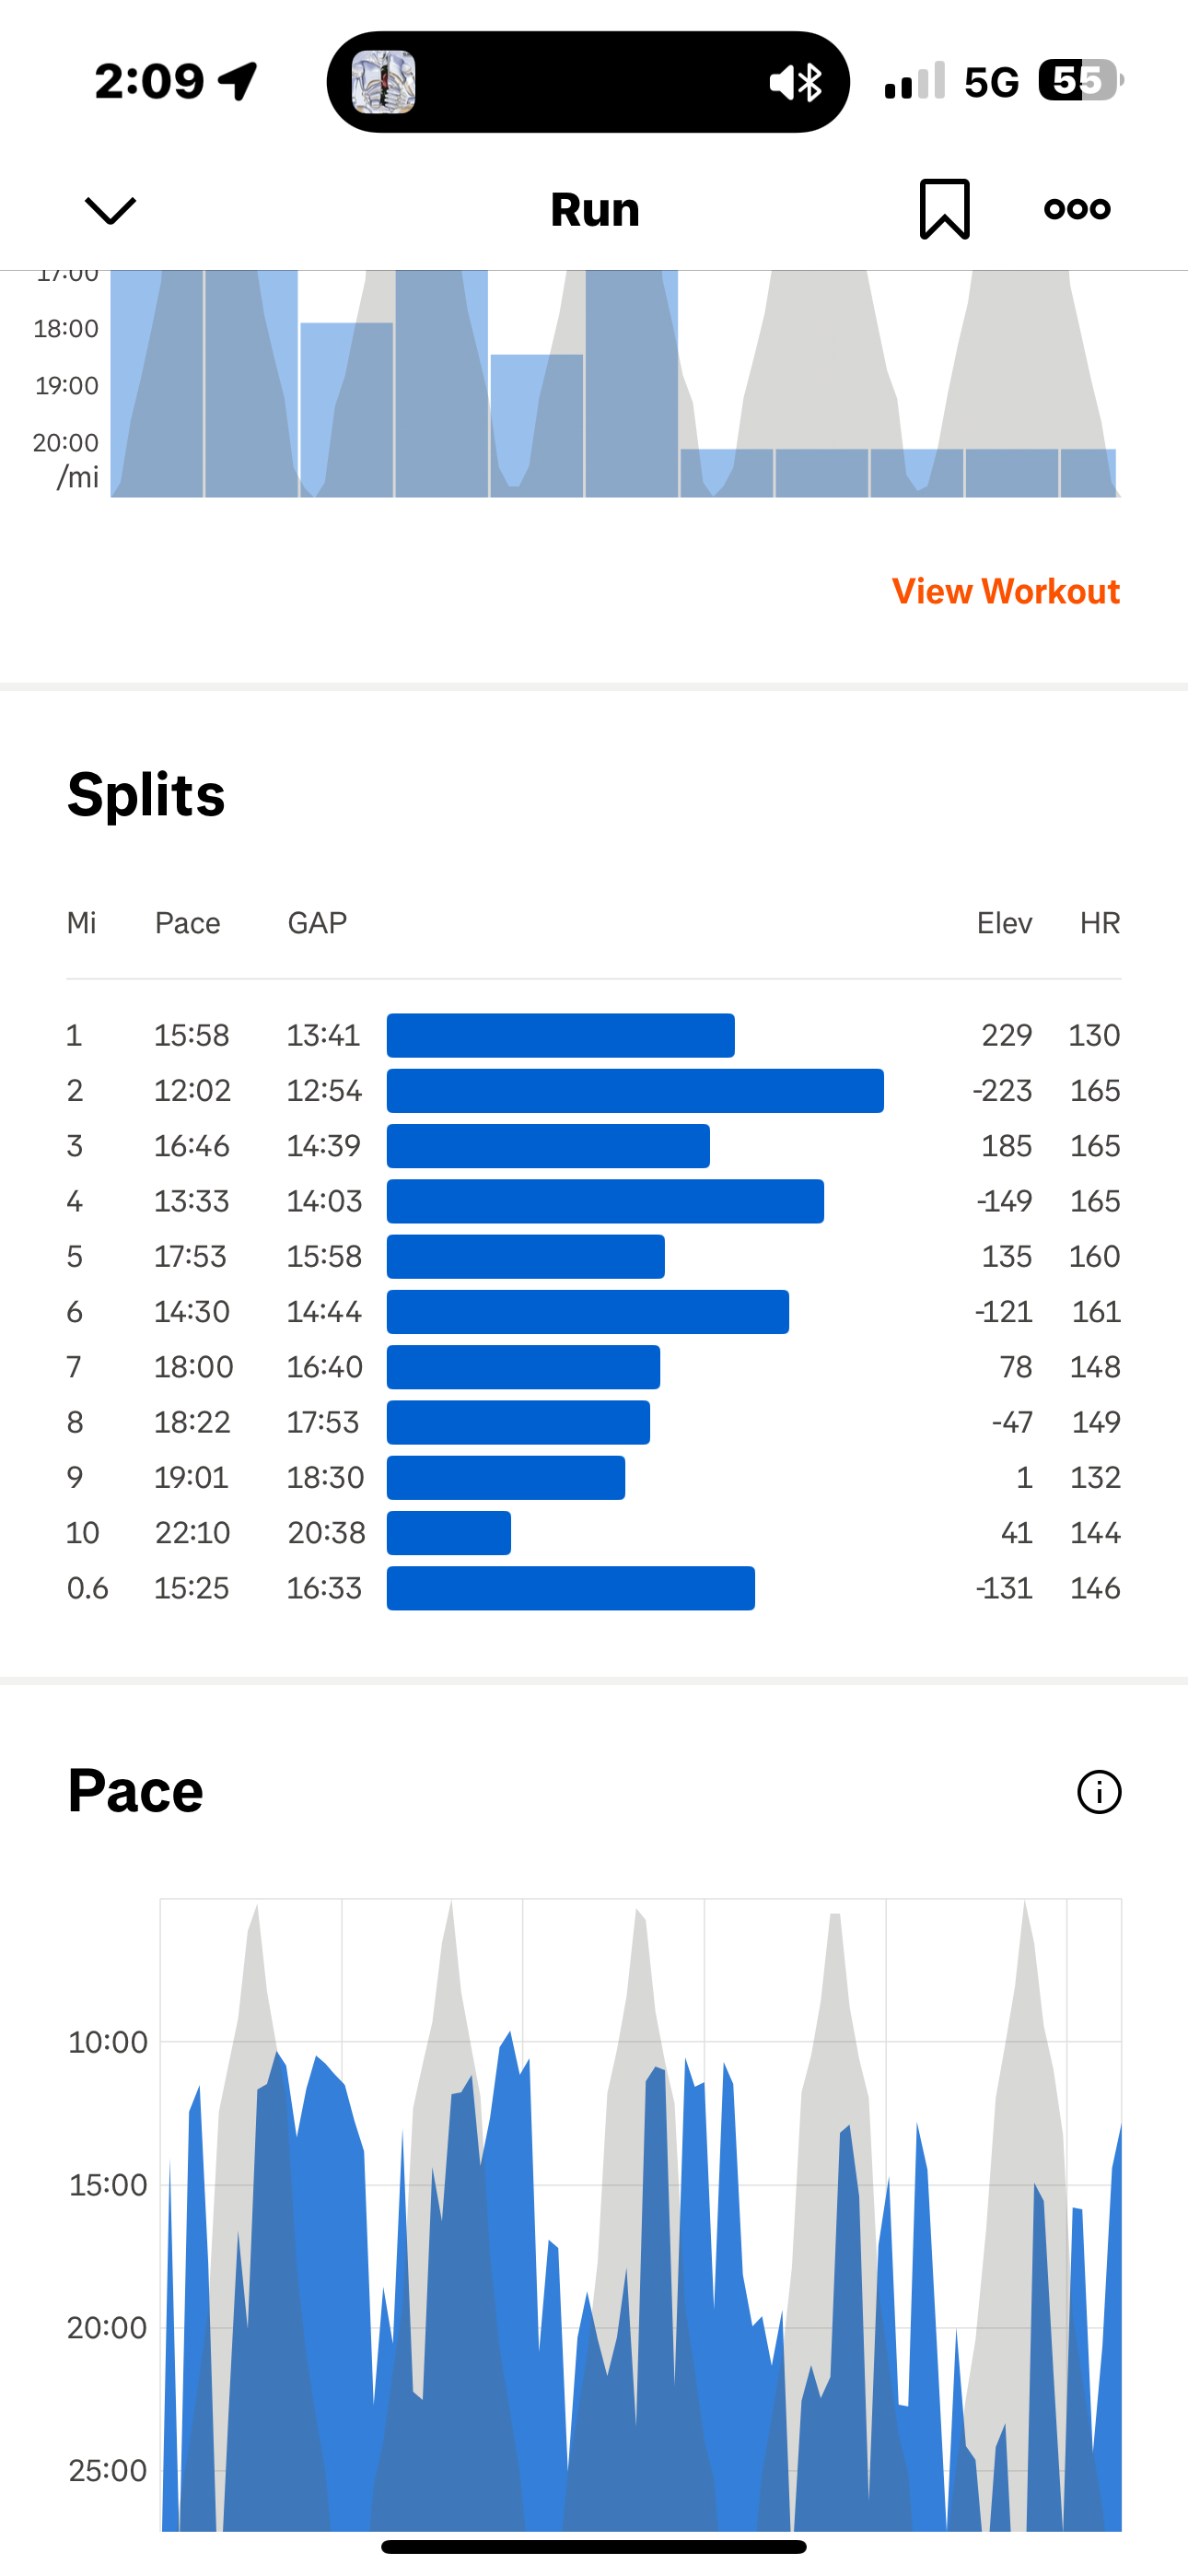Collapse the Run view with down chevron
This screenshot has height=2576, width=1188.
pyautogui.click(x=110, y=210)
